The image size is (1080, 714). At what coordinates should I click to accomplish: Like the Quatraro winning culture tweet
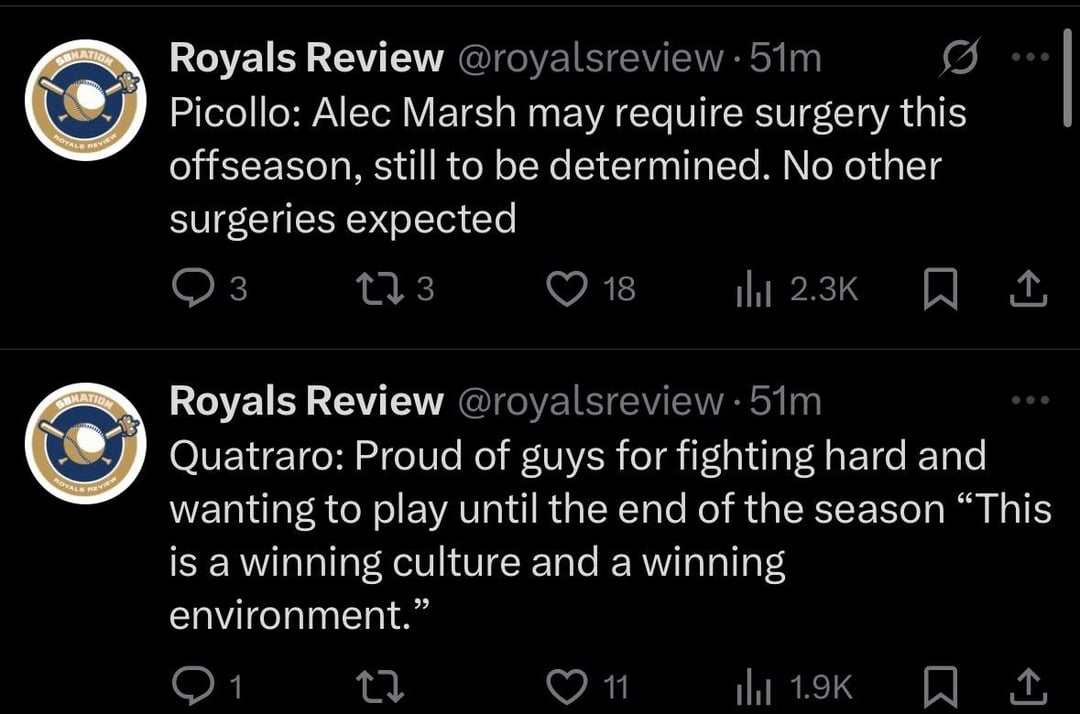click(x=566, y=686)
